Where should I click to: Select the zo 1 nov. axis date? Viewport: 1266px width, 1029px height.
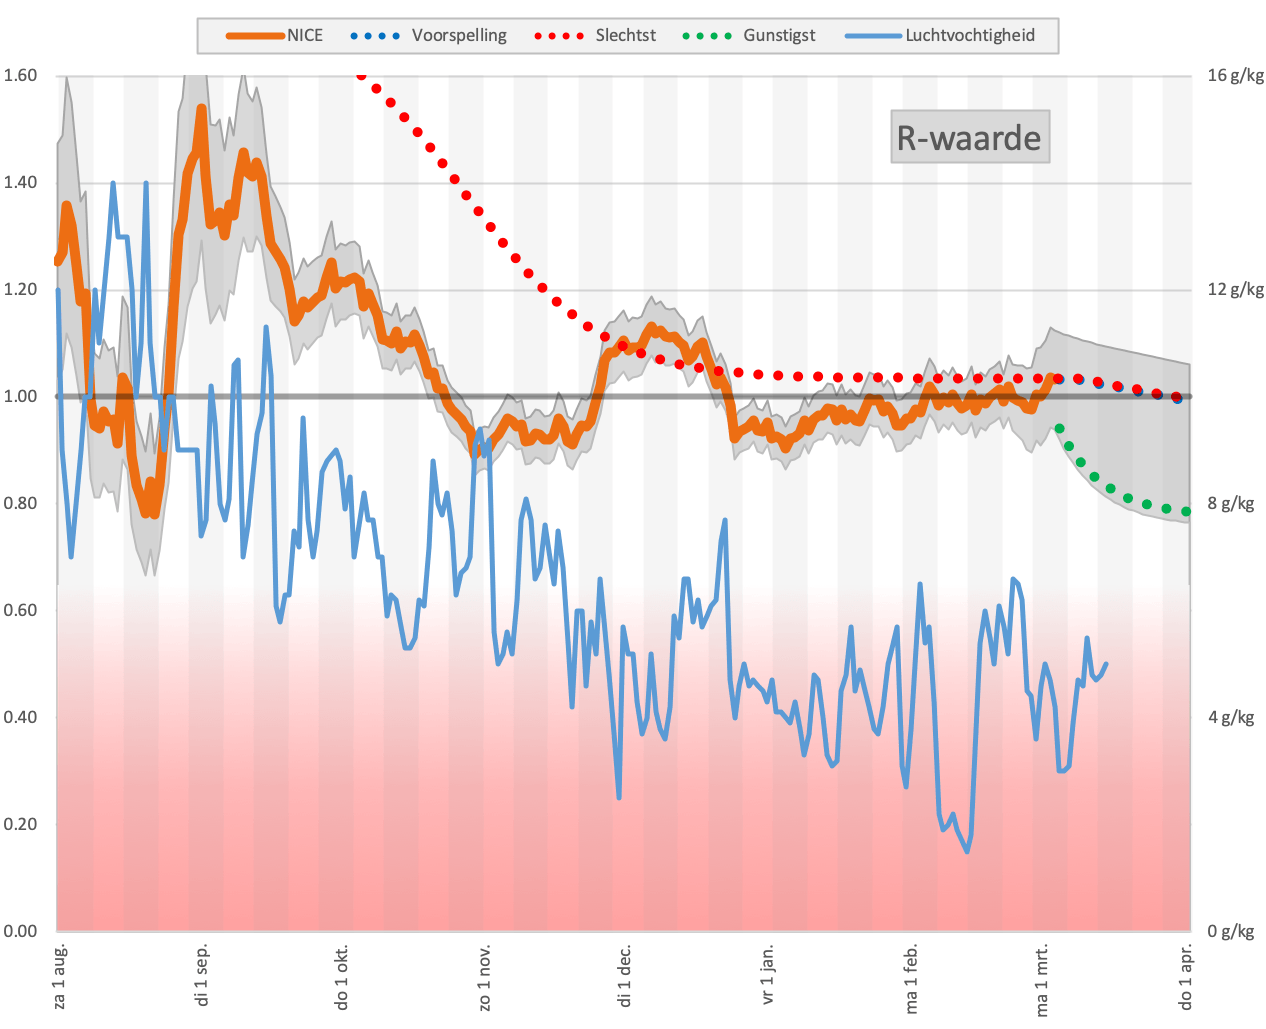[x=485, y=976]
